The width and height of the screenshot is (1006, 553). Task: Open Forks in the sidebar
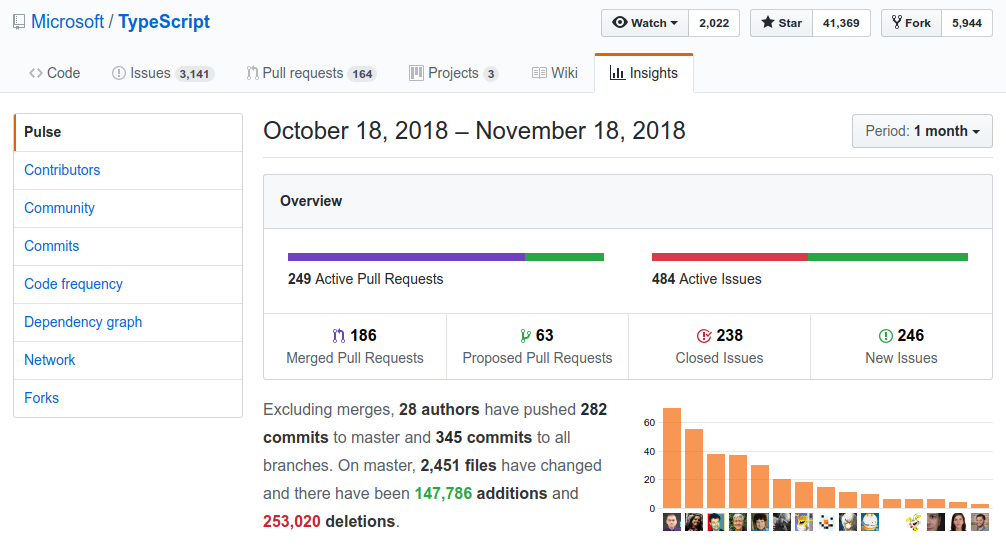click(x=128, y=398)
